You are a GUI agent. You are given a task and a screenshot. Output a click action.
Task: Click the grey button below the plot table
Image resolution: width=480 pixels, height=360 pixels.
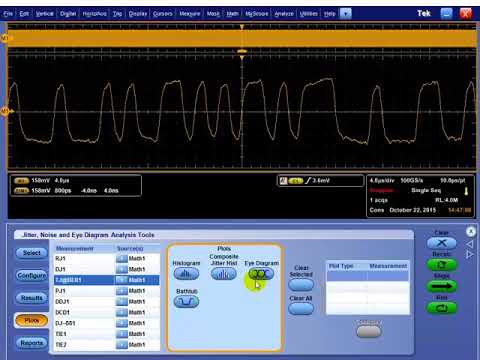(x=369, y=331)
